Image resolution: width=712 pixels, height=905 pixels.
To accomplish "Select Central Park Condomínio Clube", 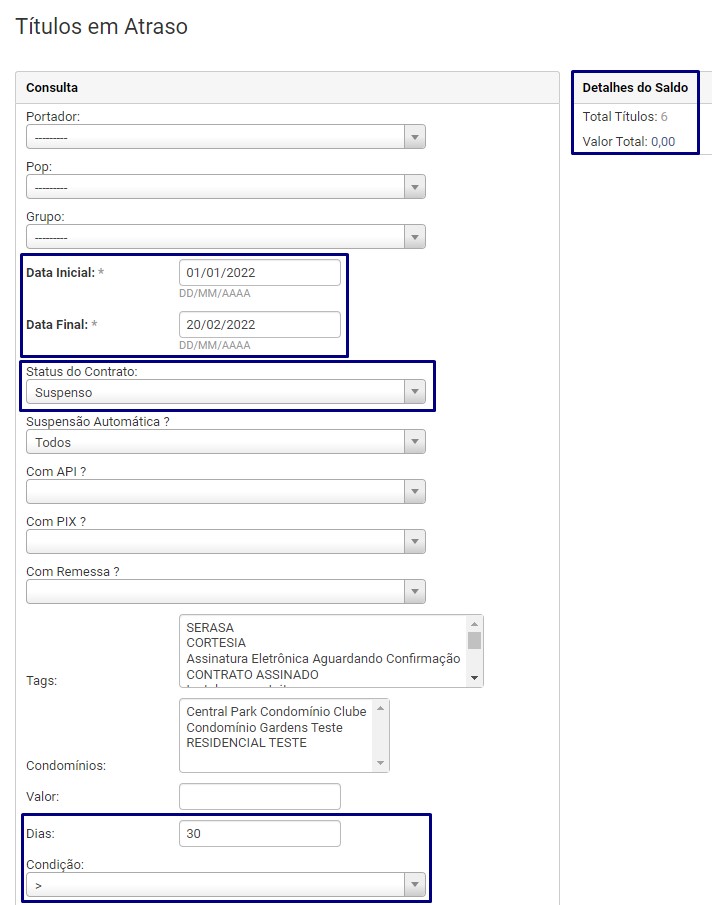I will click(276, 712).
